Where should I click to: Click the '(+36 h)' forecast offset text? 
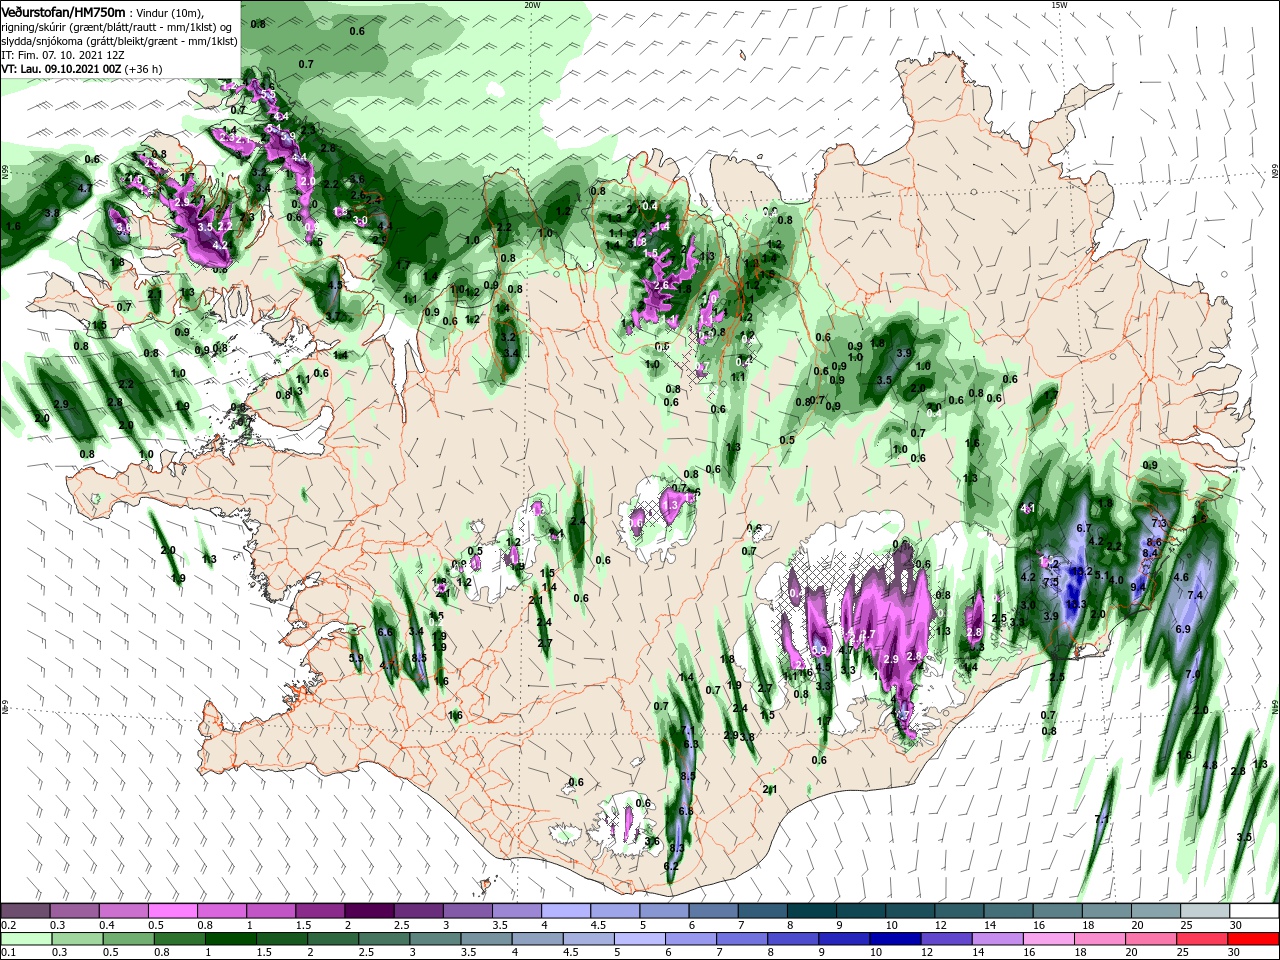144,69
